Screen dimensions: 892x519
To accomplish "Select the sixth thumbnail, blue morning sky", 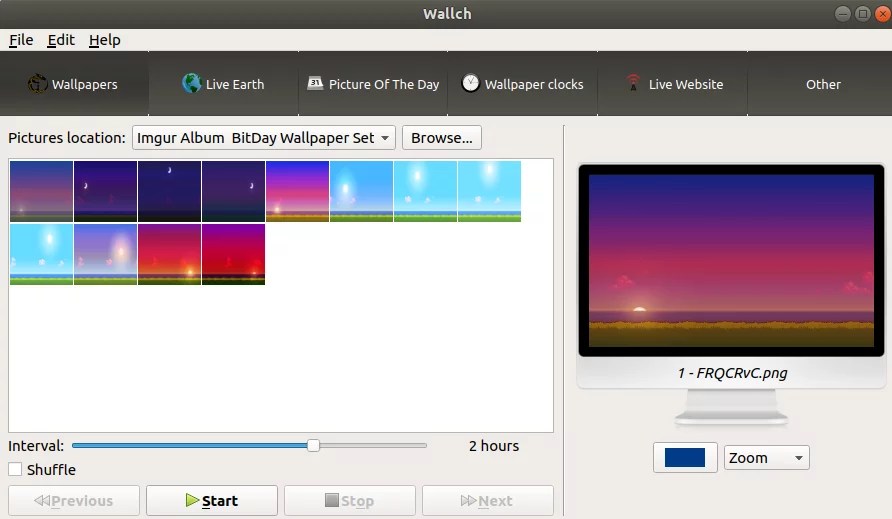I will pos(361,191).
